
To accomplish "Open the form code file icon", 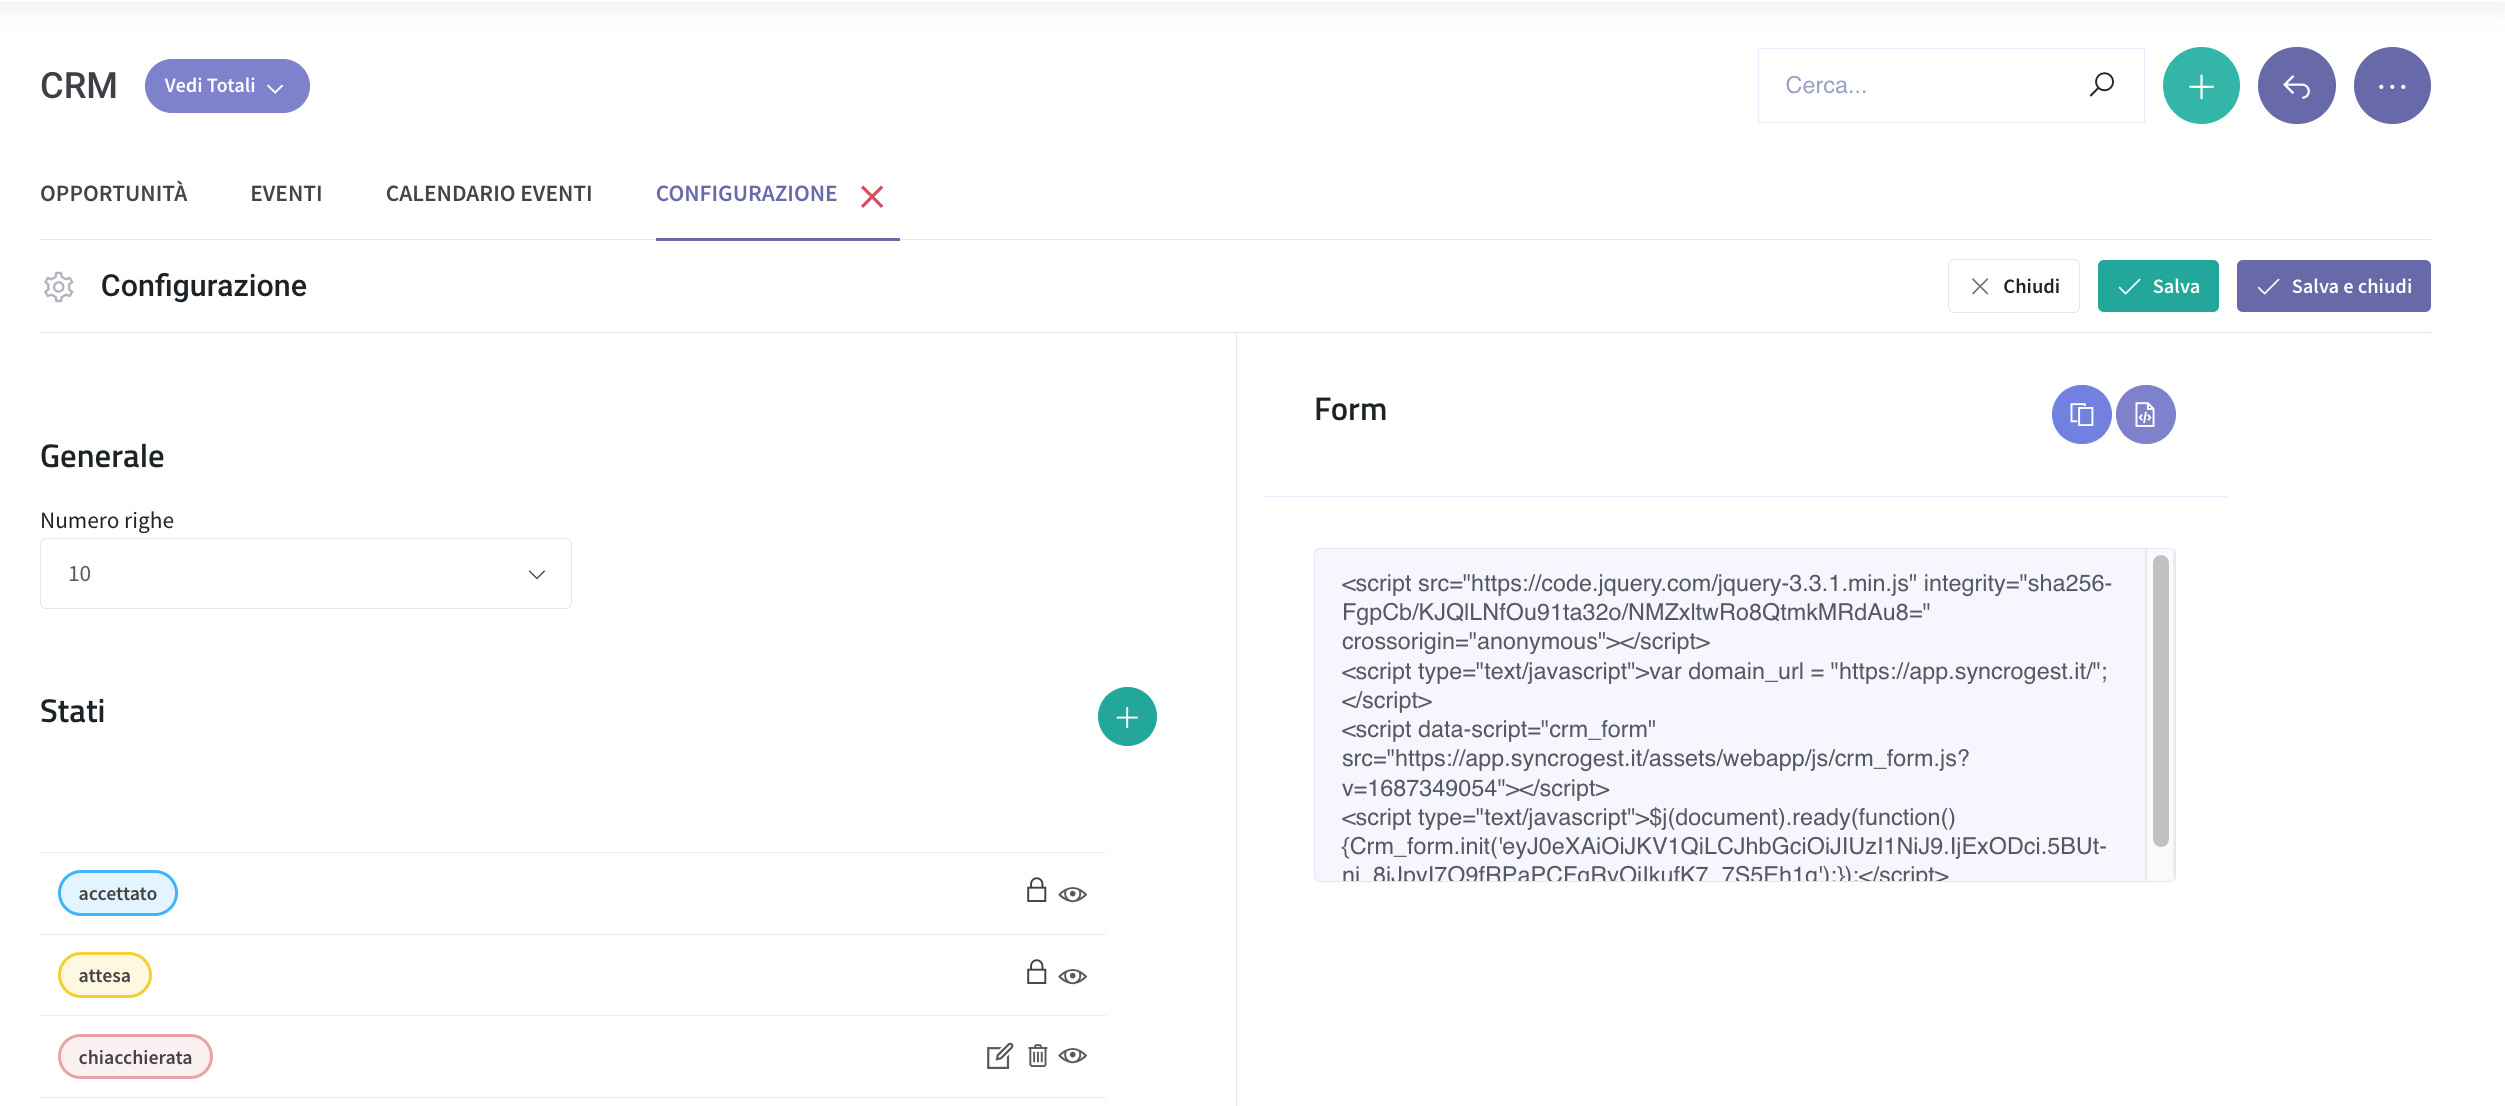I will (x=2145, y=414).
